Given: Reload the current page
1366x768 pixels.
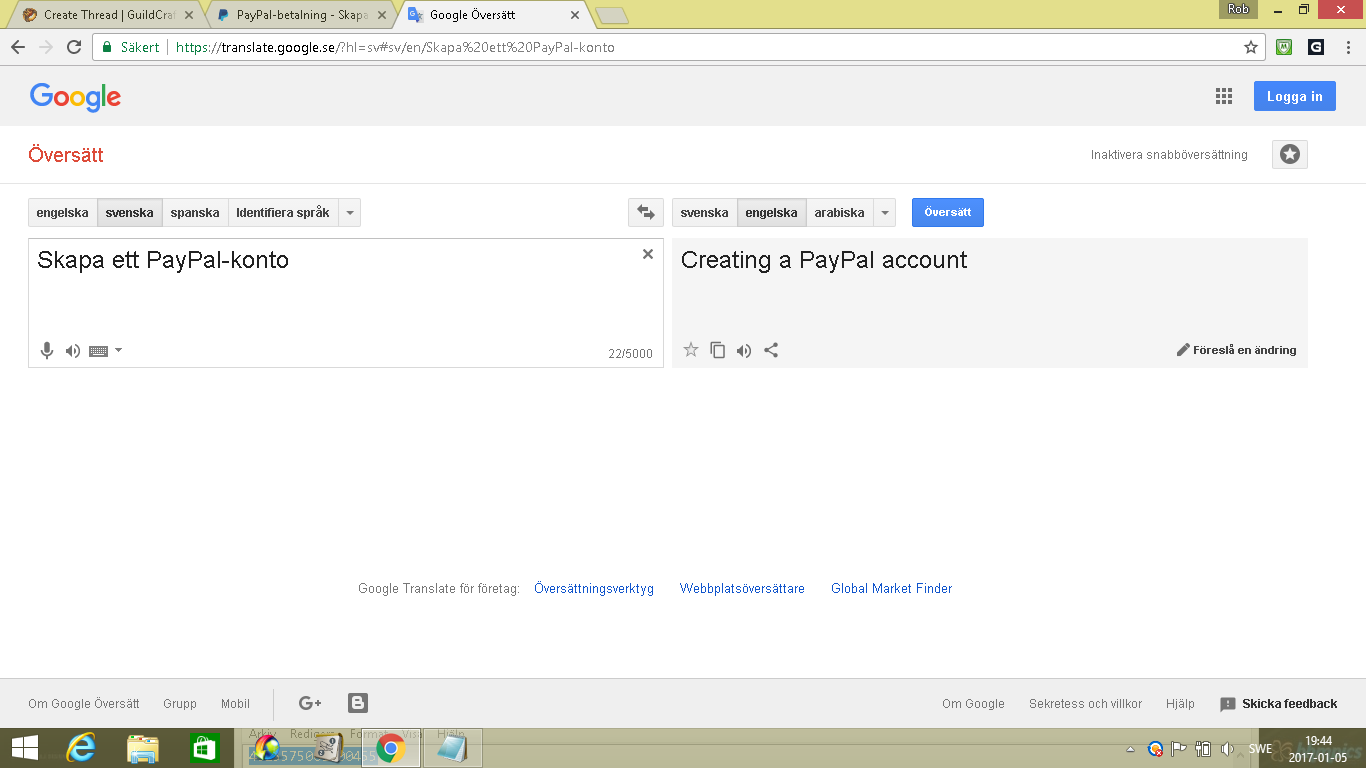Looking at the screenshot, I should point(74,47).
